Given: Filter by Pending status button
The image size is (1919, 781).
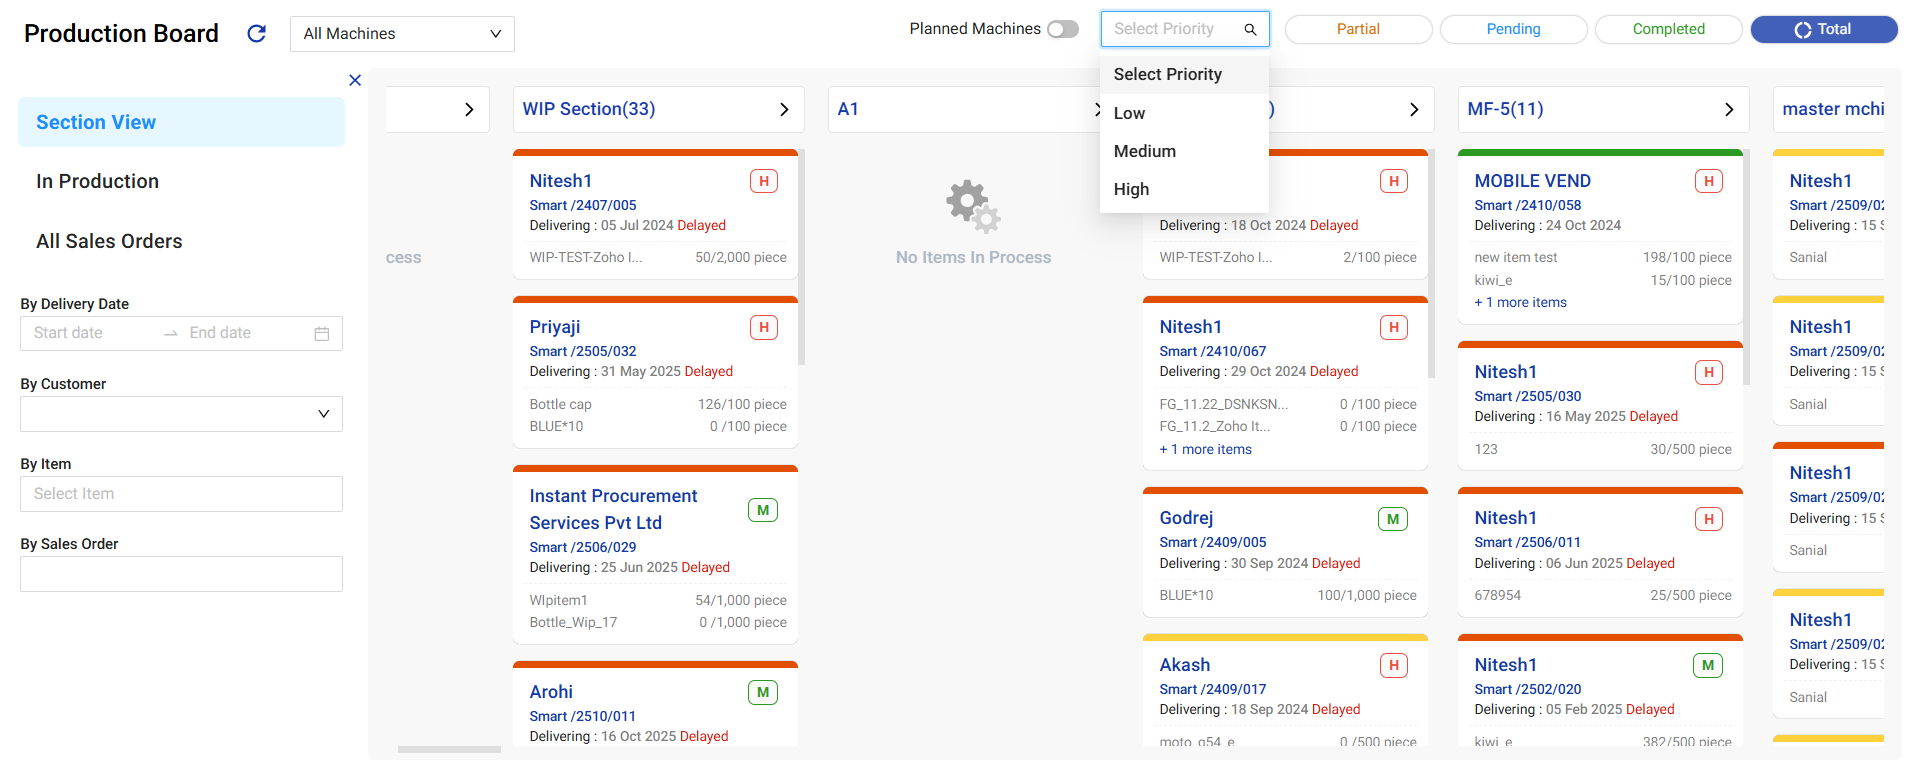Looking at the screenshot, I should coord(1513,29).
